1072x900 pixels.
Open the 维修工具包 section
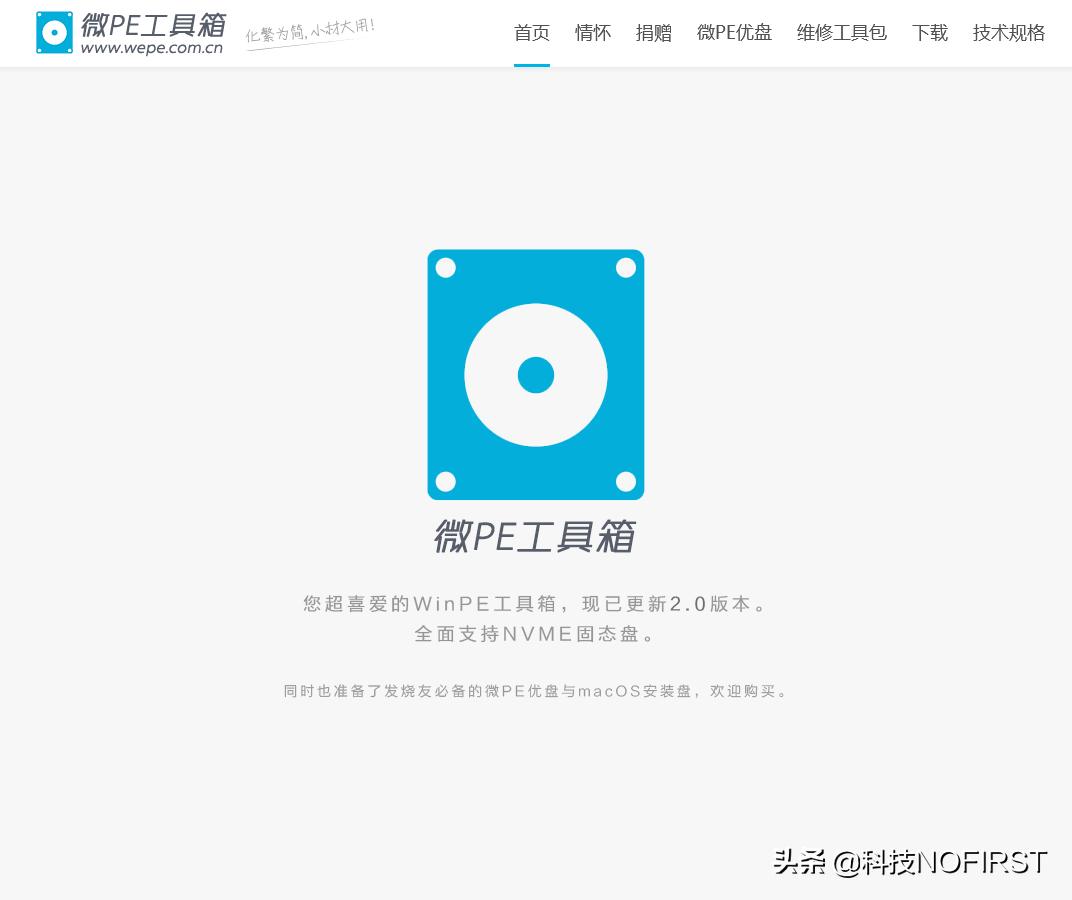[841, 33]
